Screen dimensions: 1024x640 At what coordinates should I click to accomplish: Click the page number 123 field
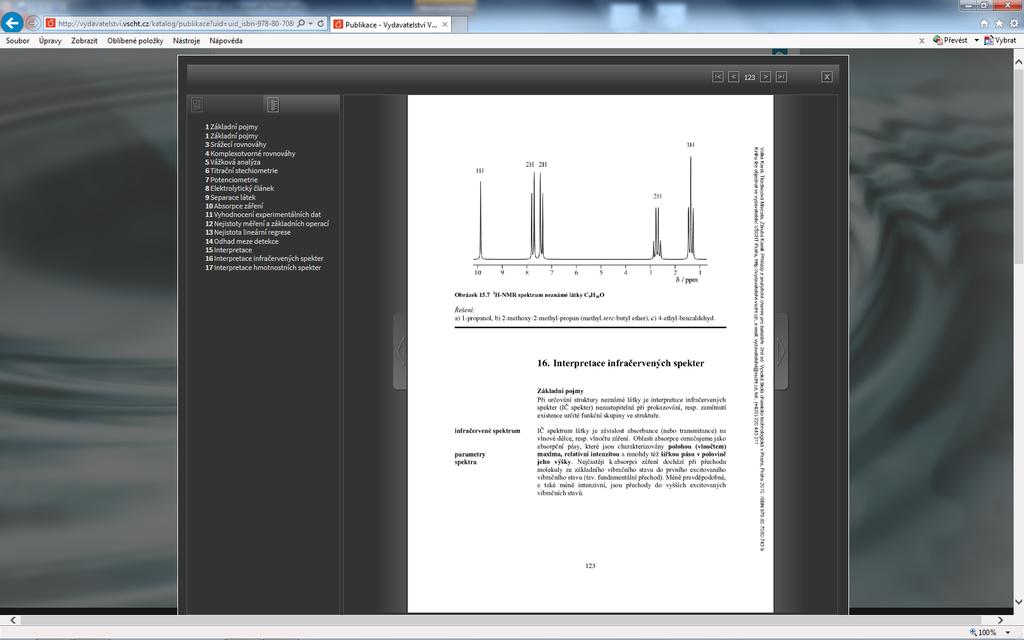[750, 77]
